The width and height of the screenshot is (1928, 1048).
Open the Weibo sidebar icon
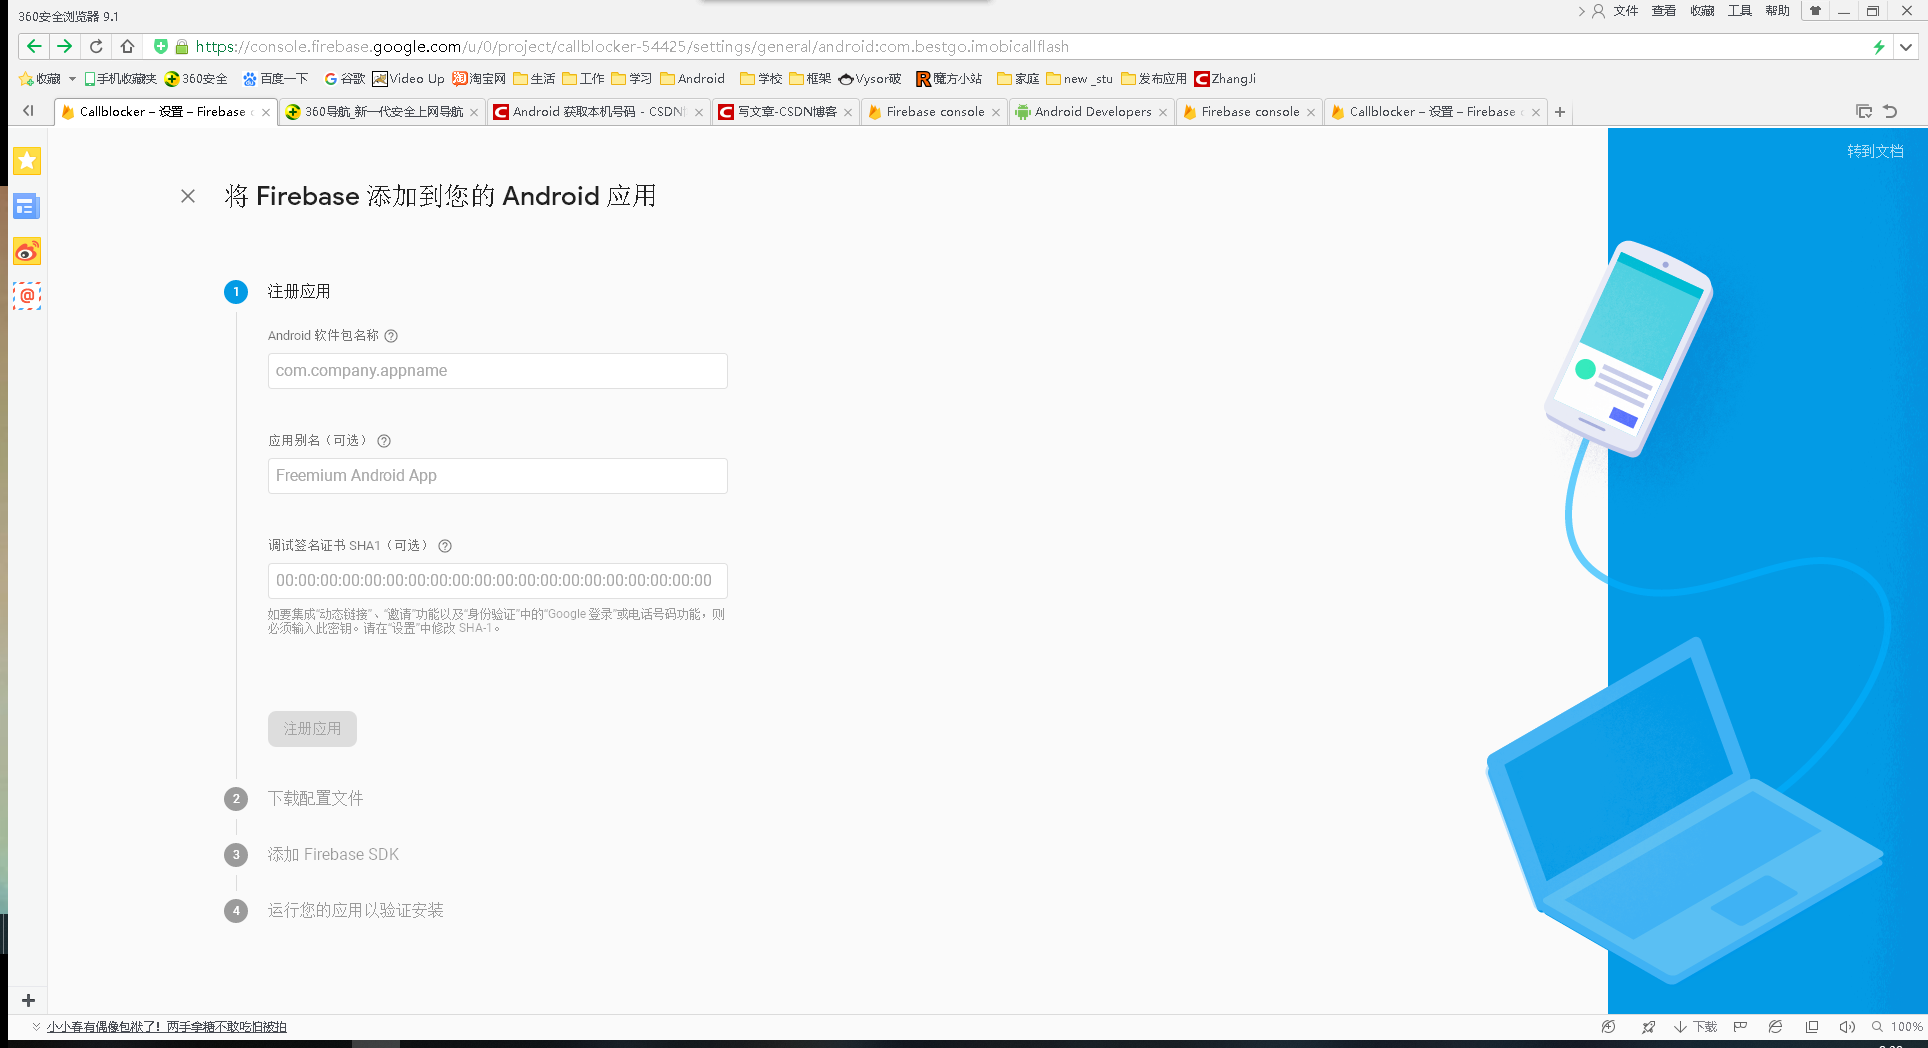27,251
